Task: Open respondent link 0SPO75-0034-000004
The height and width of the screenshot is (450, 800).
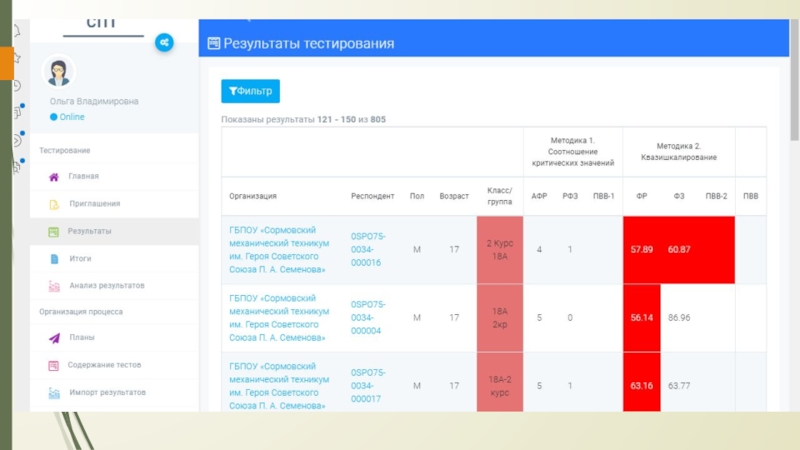Action: coord(367,318)
